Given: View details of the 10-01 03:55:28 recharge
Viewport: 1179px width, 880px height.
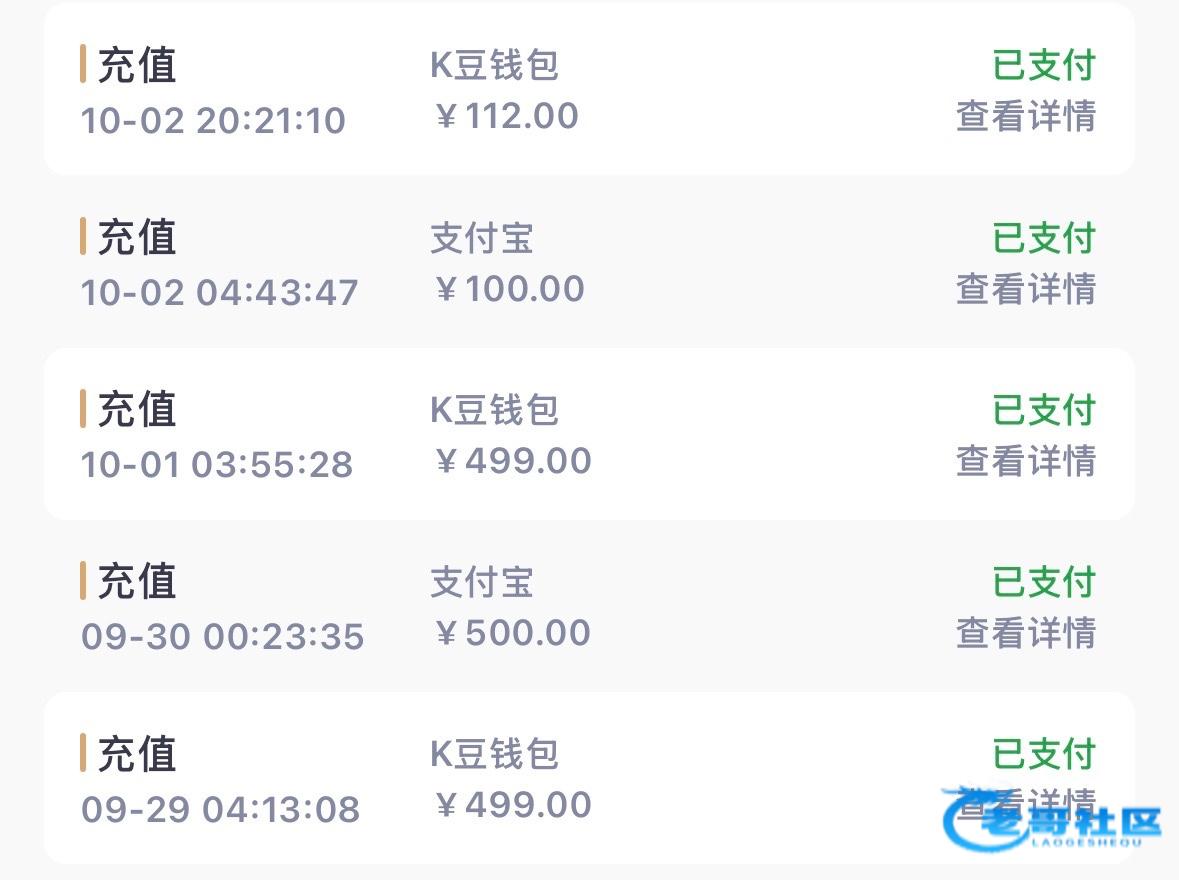Looking at the screenshot, I should coord(1025,461).
